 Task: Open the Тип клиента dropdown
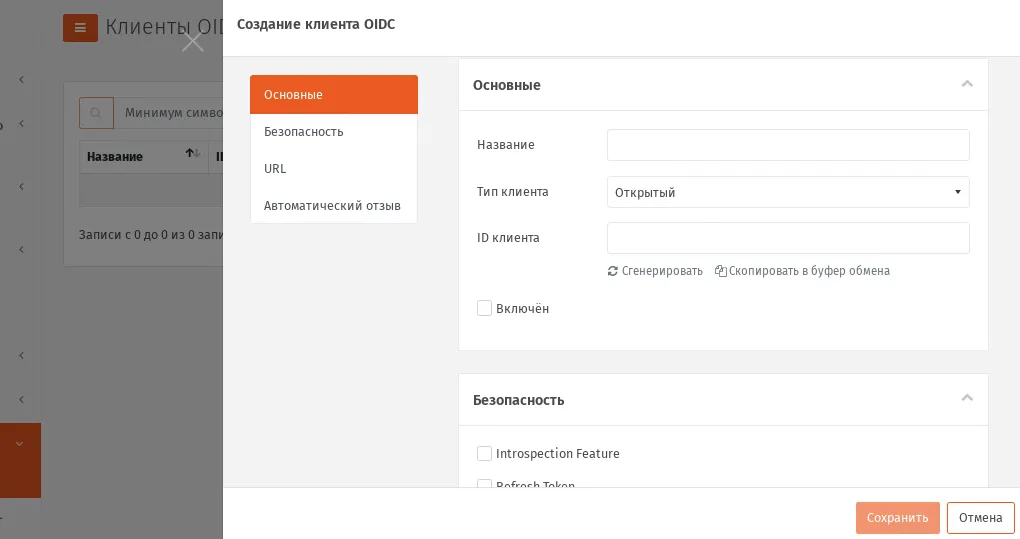[x=788, y=192]
